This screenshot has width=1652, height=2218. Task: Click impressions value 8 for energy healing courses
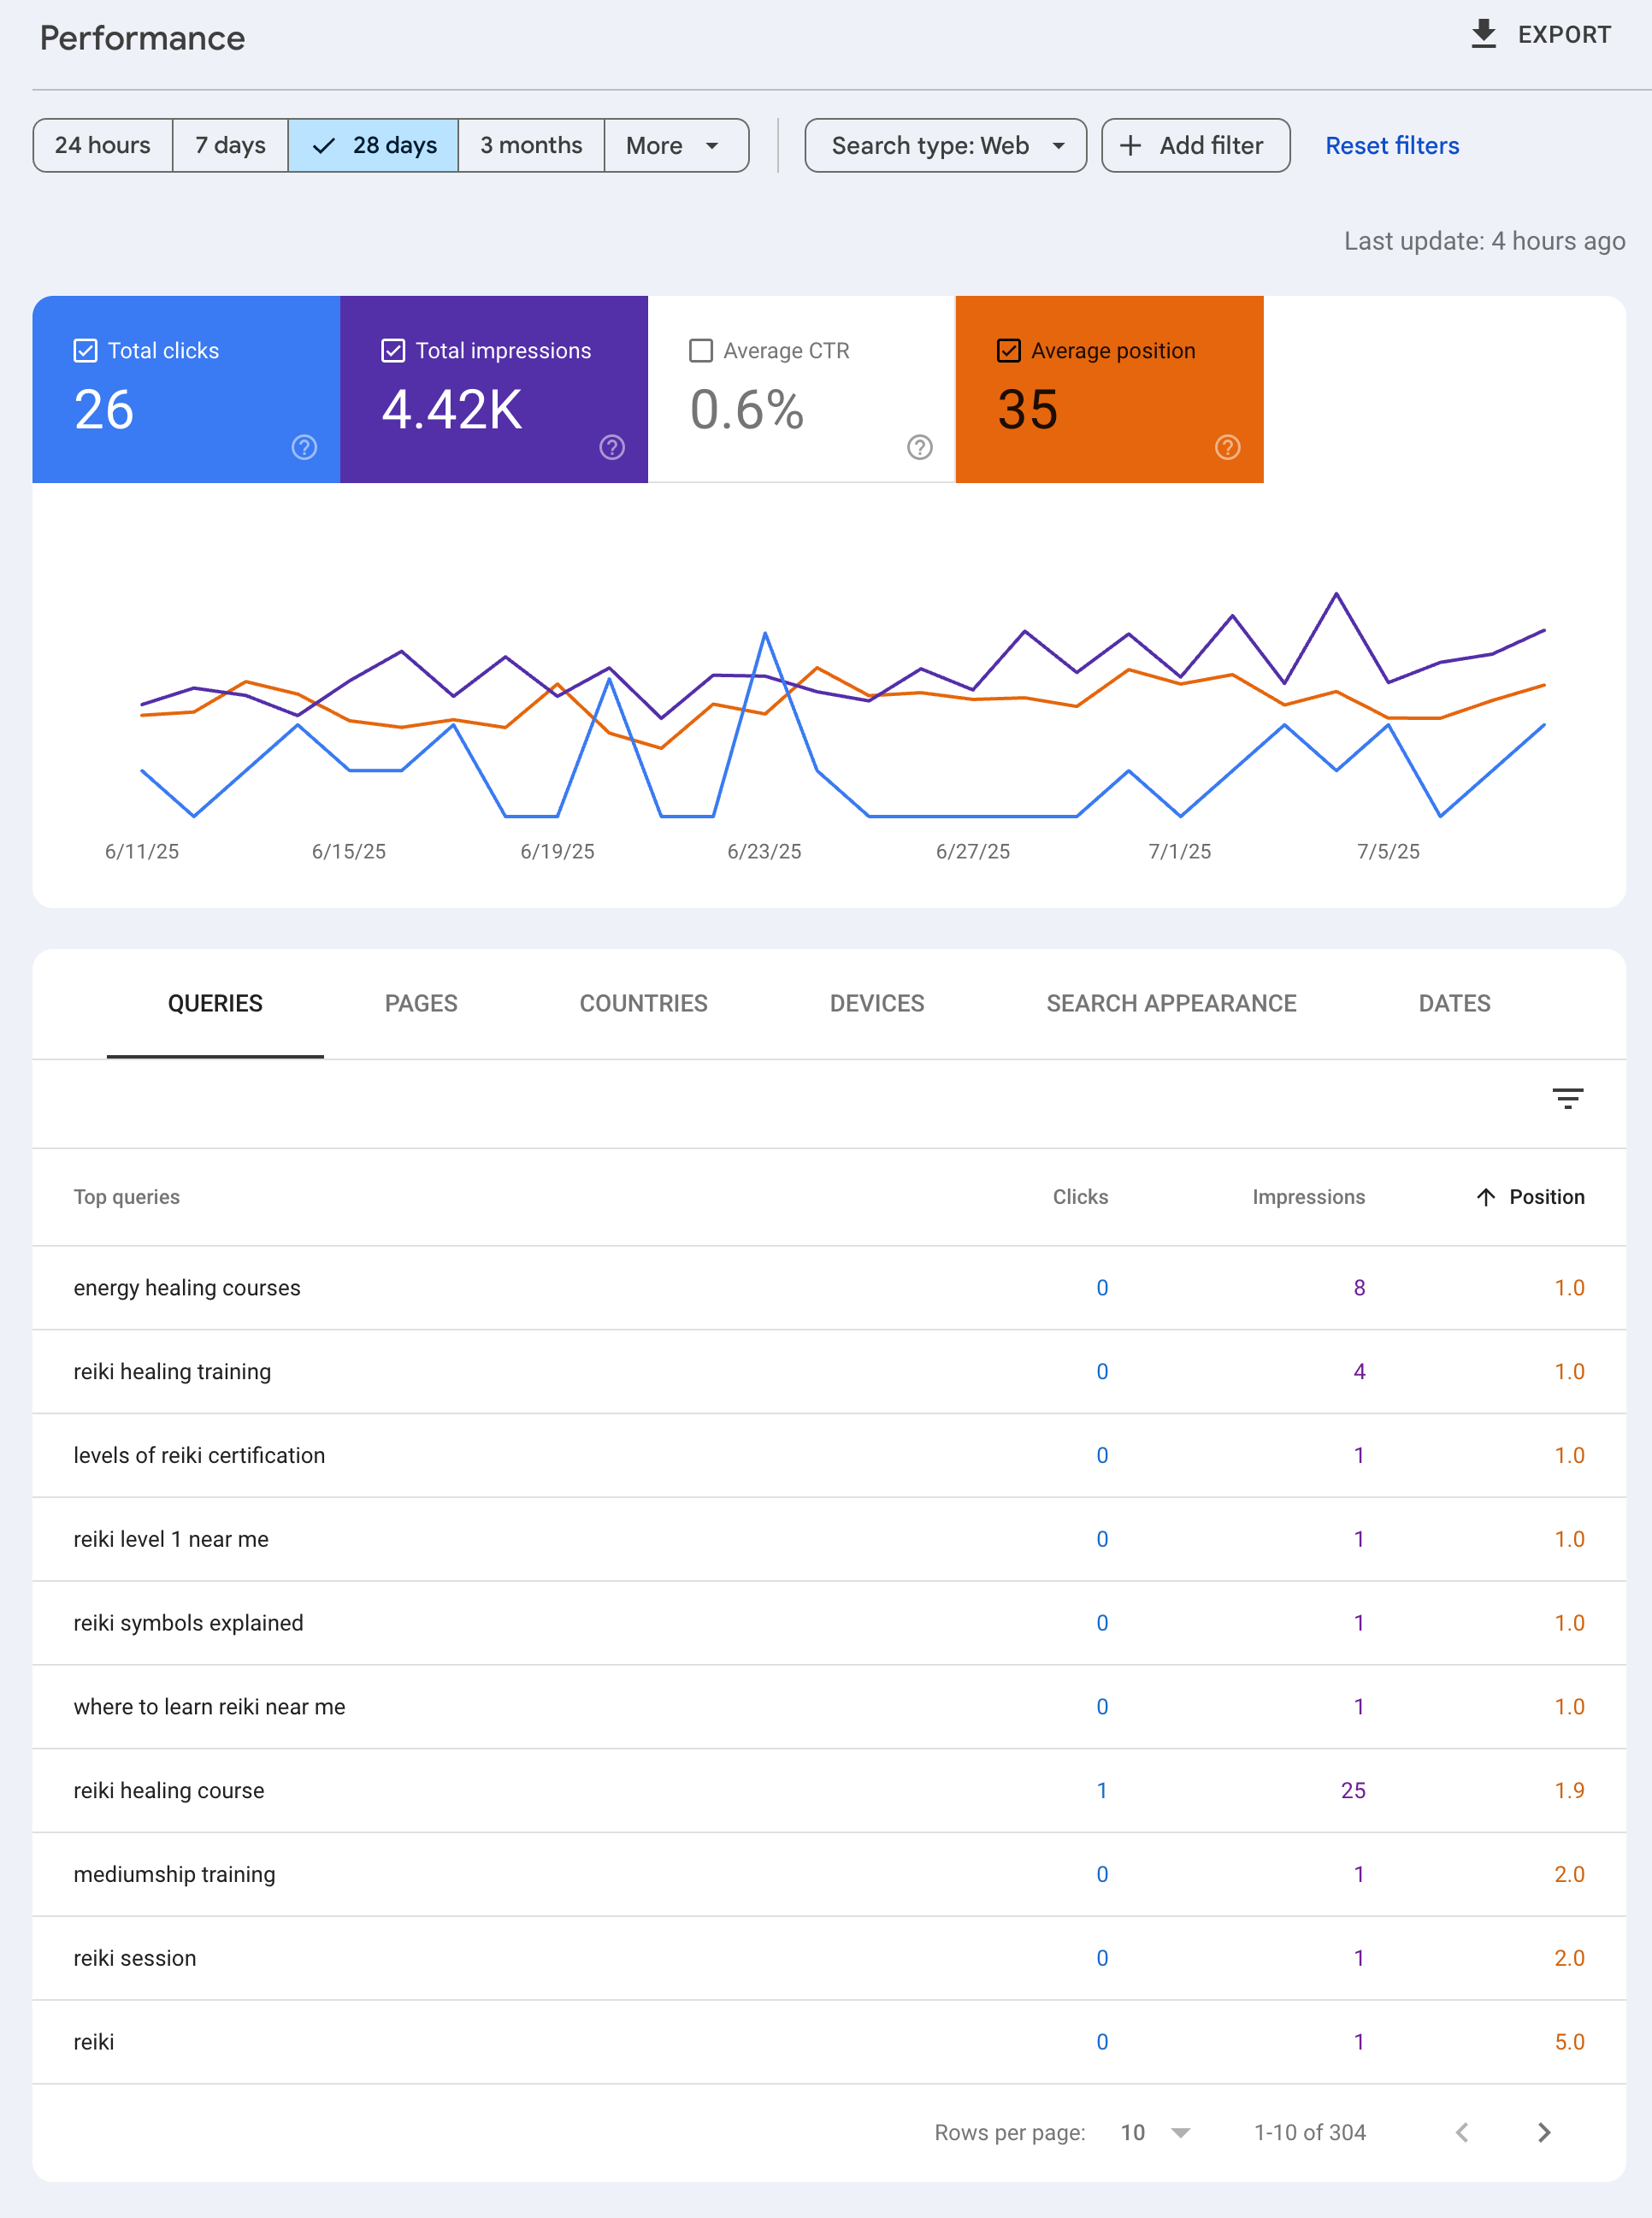point(1359,1288)
